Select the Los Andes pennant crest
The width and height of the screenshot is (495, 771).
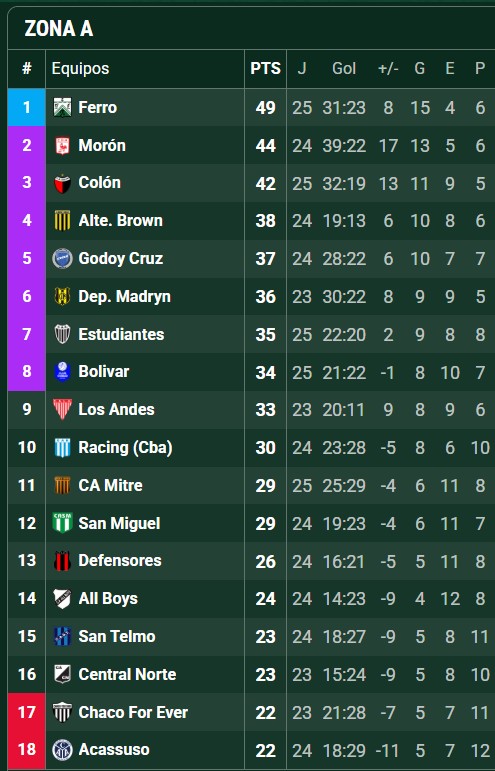(x=62, y=409)
